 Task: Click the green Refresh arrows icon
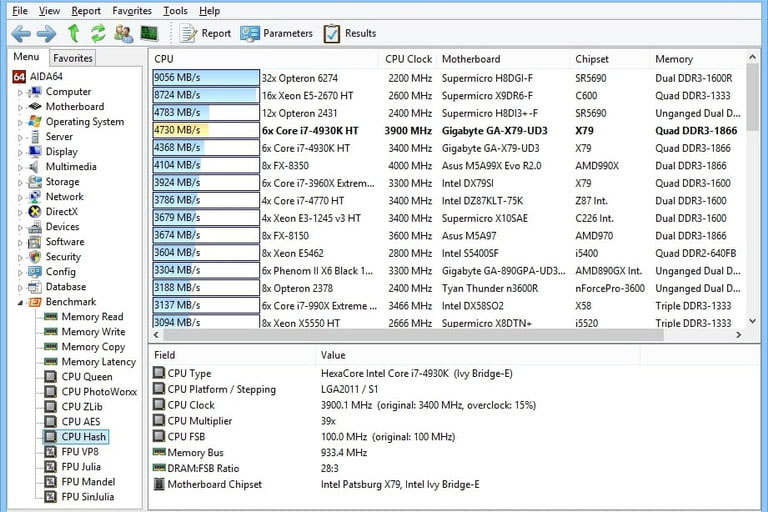[98, 33]
